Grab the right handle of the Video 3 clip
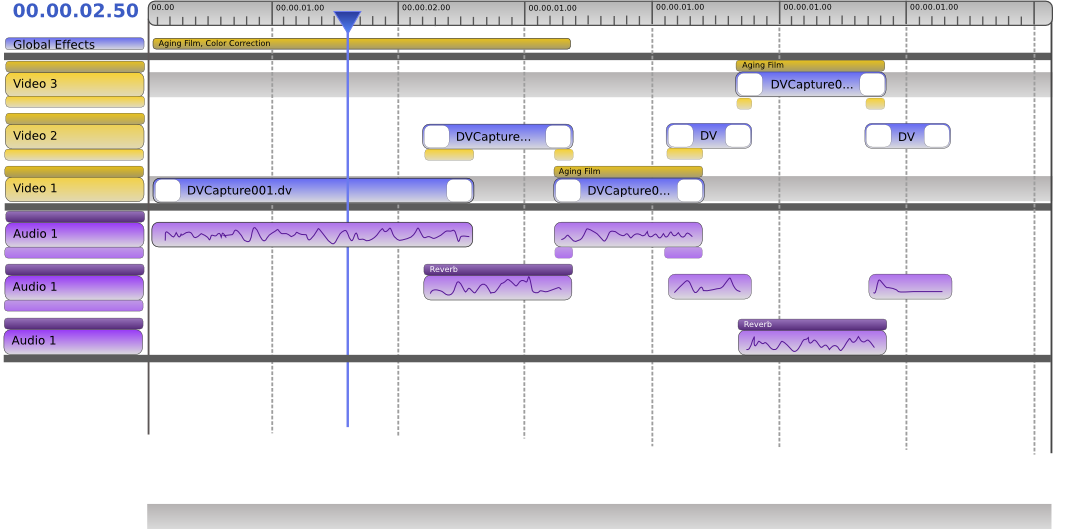 (x=872, y=85)
